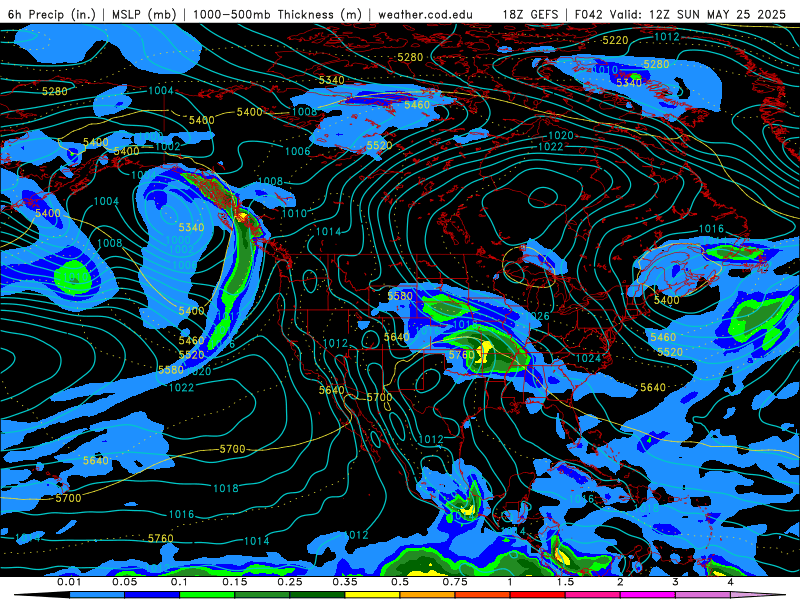Click the "12Z SUN MAY 25 2025" valid time
Screen dimensions: 800x600
point(717,14)
